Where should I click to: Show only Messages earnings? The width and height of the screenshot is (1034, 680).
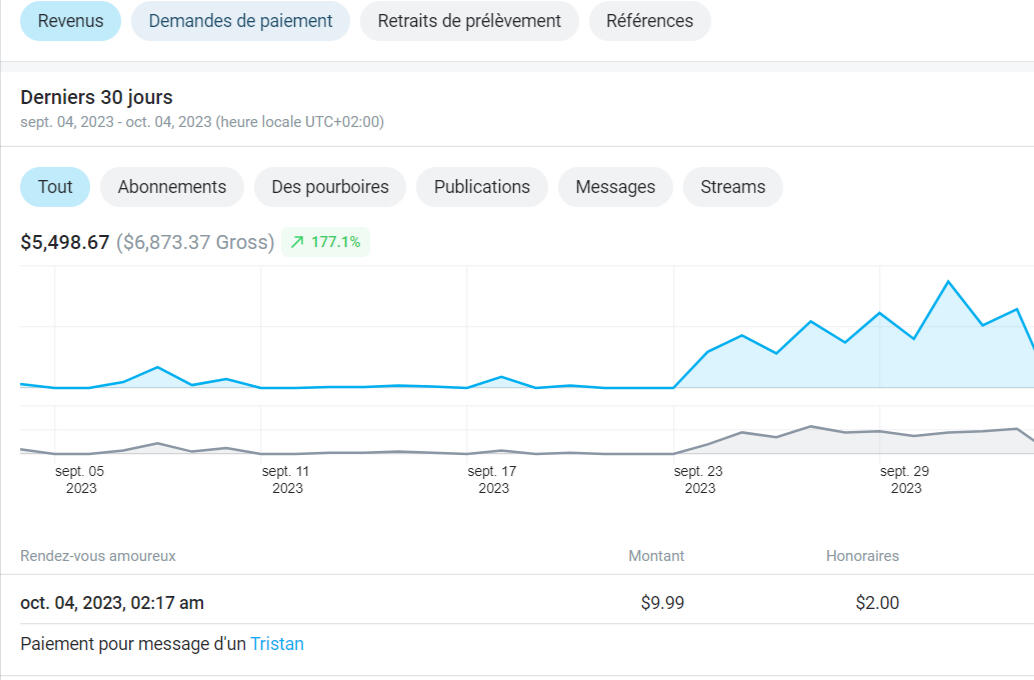click(x=615, y=187)
